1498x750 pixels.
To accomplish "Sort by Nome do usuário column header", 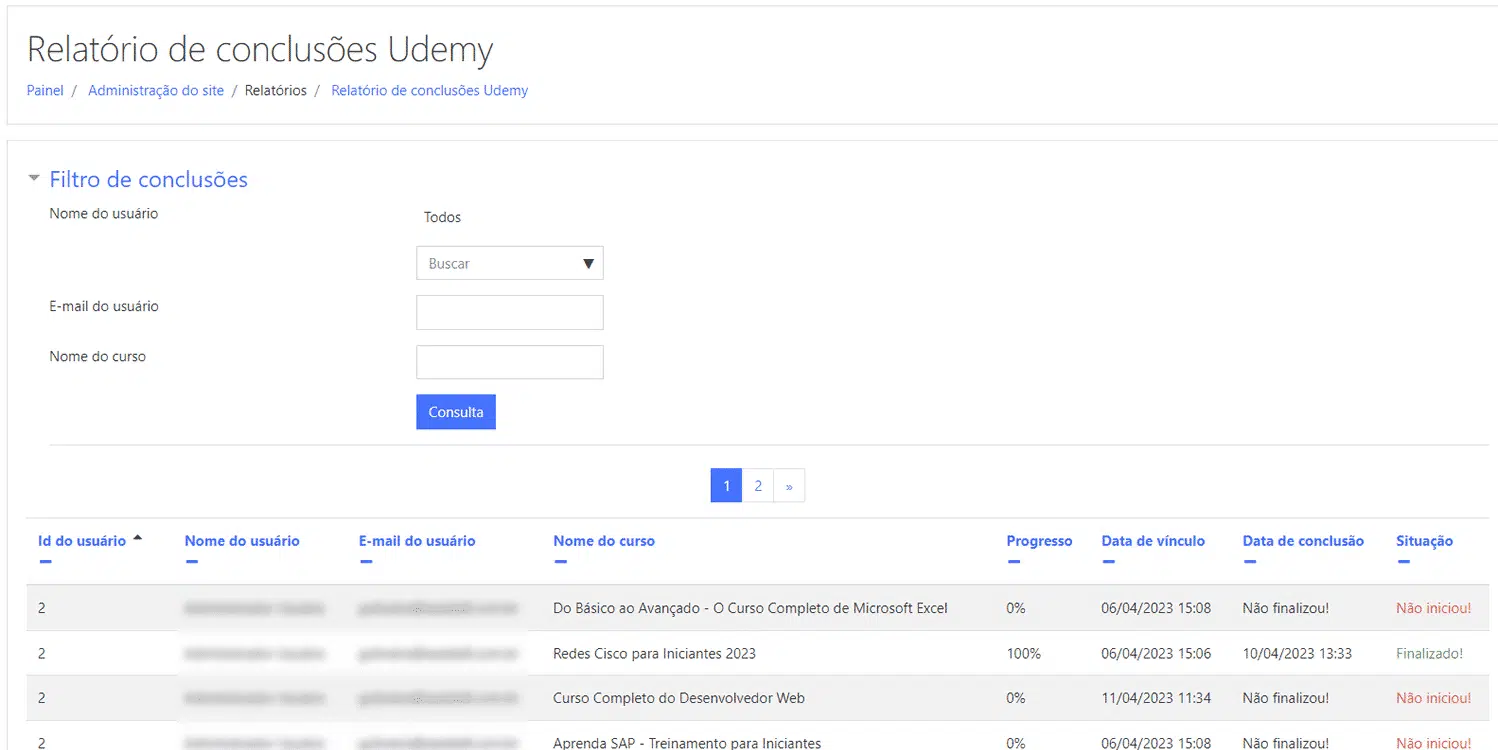I will (242, 541).
